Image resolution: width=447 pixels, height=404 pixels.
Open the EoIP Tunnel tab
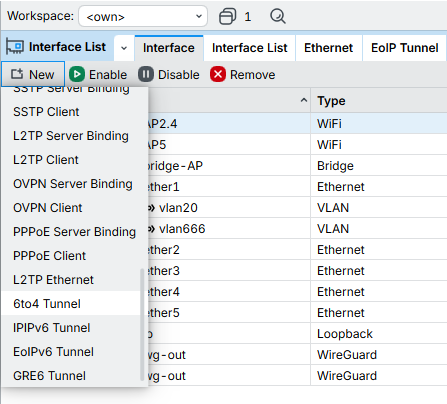[x=404, y=48]
